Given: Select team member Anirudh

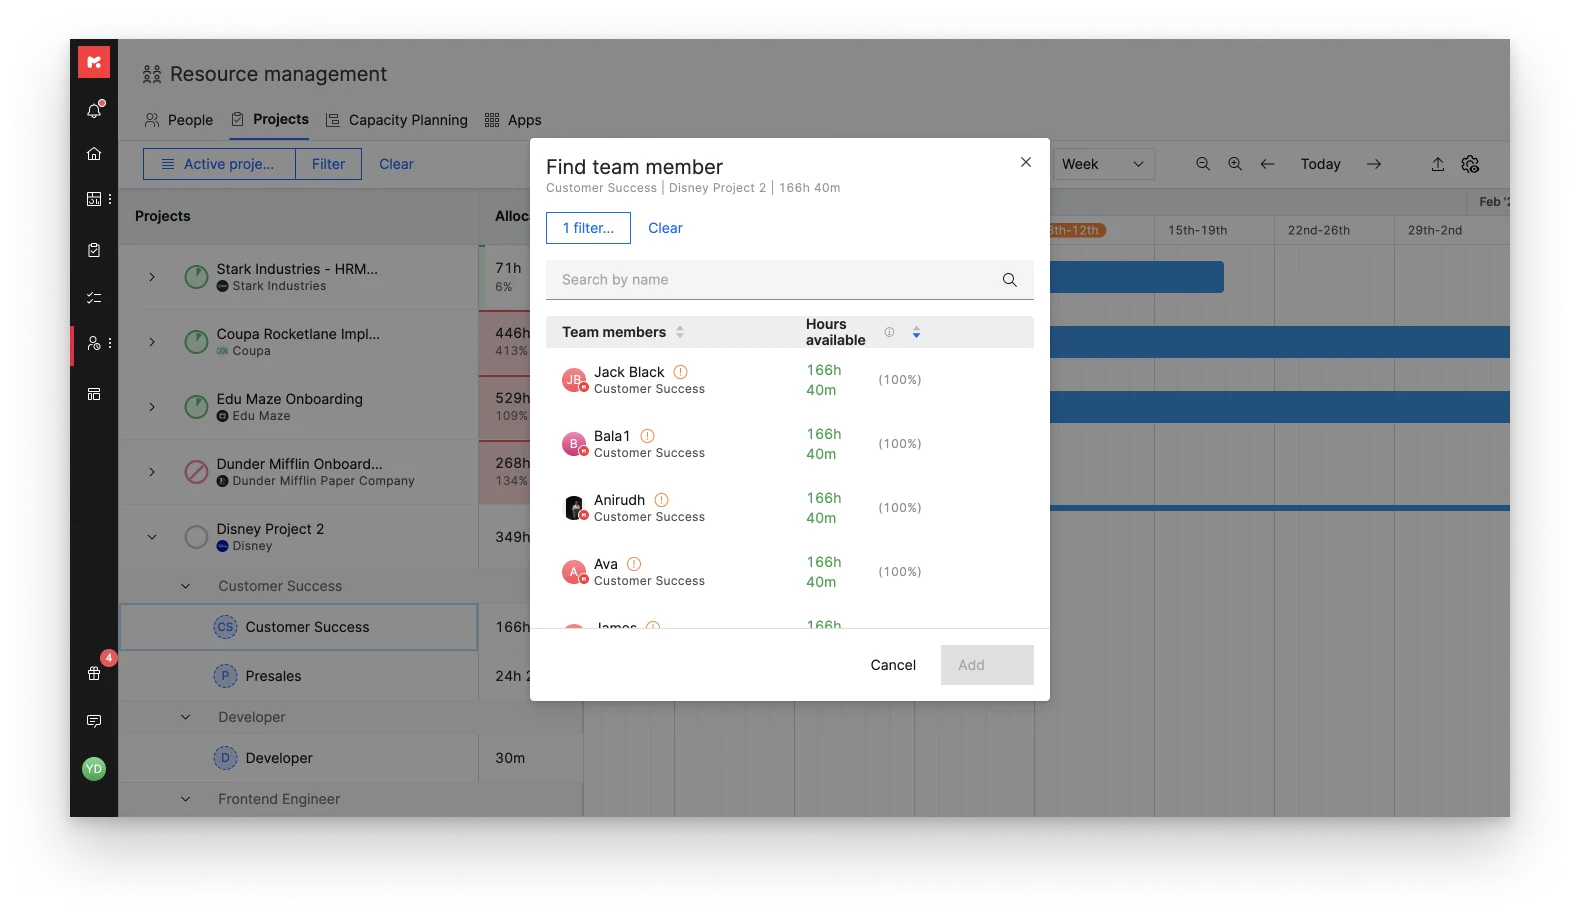Looking at the screenshot, I should point(790,508).
